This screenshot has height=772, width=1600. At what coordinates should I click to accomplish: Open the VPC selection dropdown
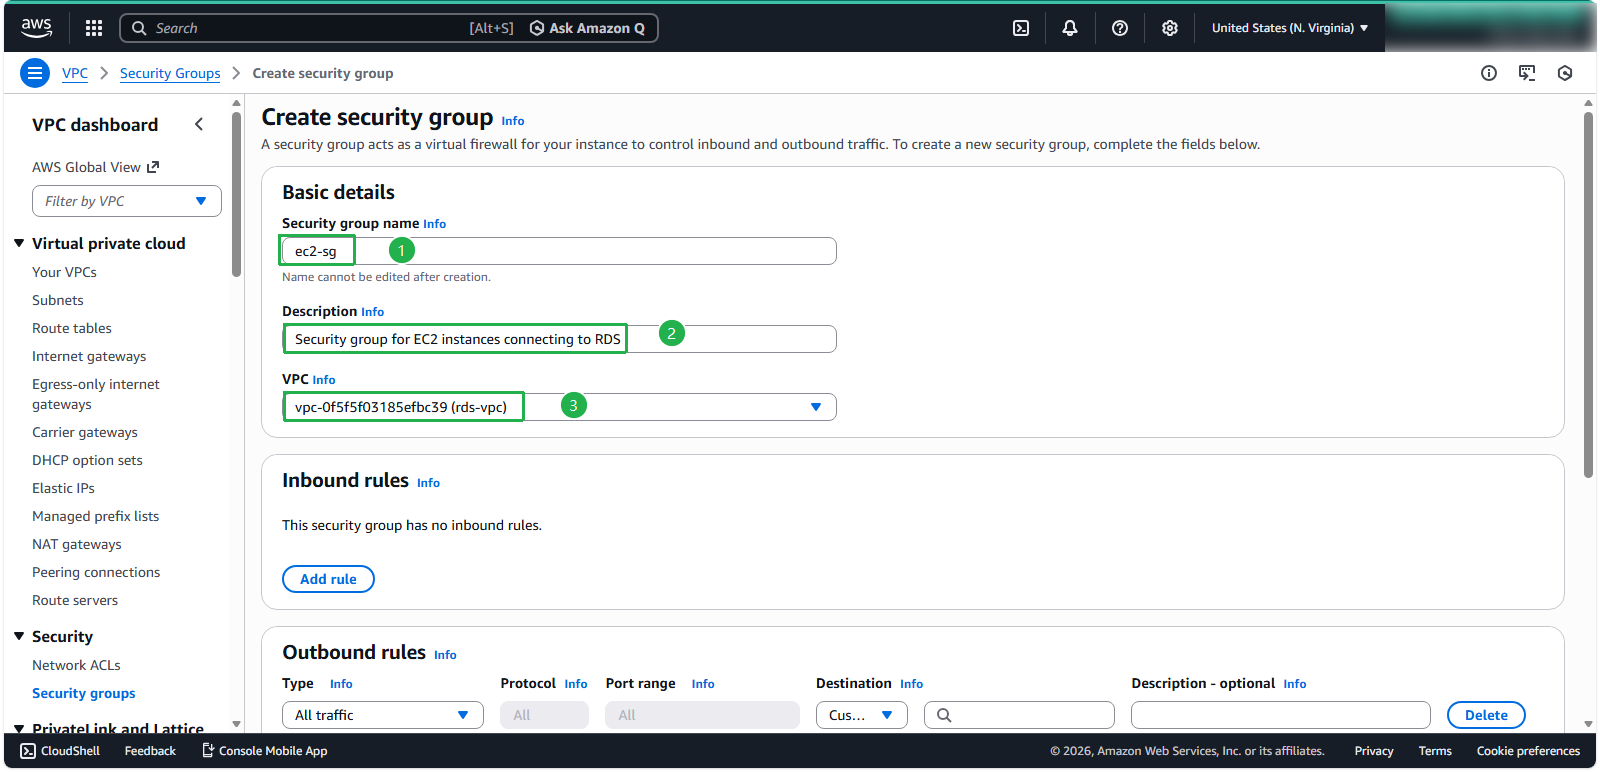point(559,407)
